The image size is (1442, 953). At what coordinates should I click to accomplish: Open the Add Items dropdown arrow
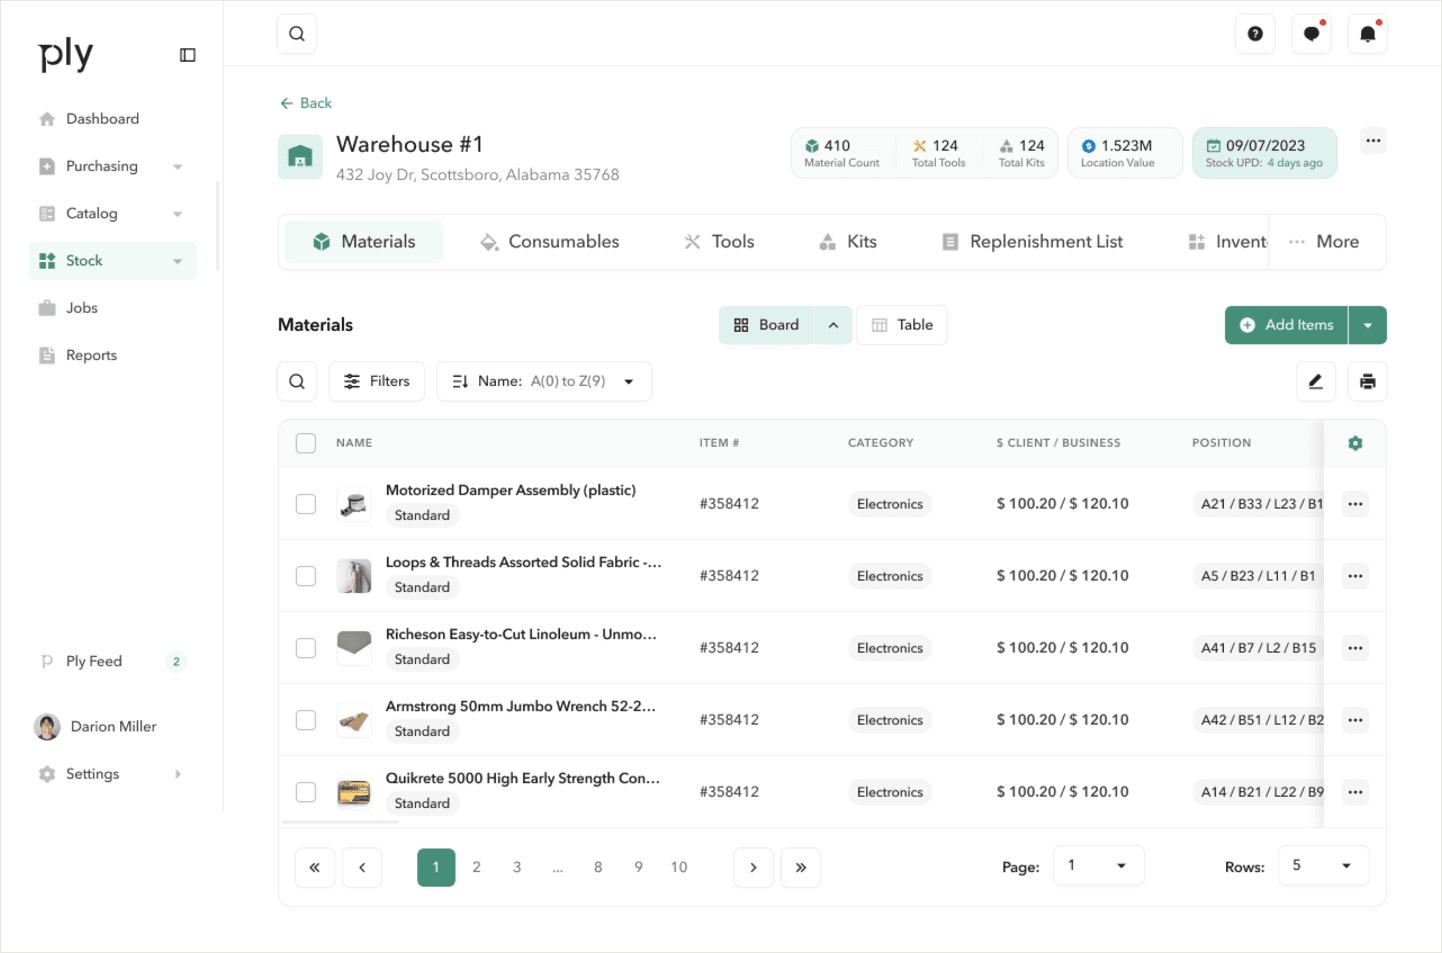(1367, 325)
